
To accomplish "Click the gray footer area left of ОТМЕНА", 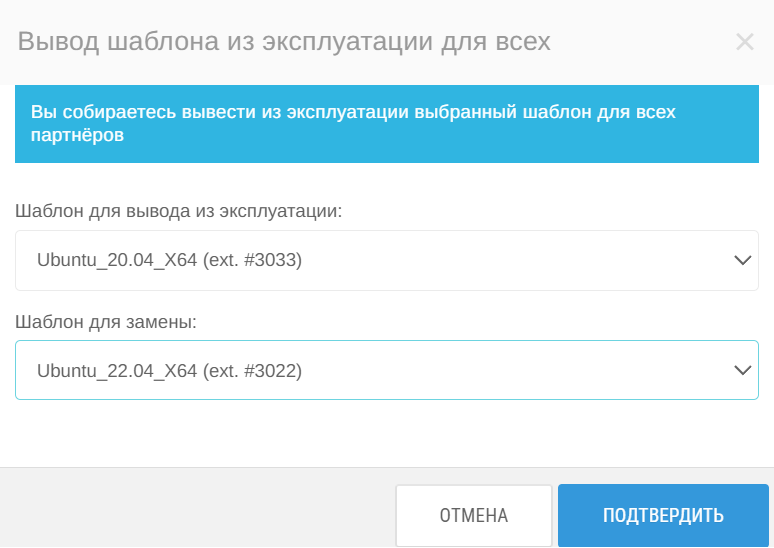I will (197, 509).
